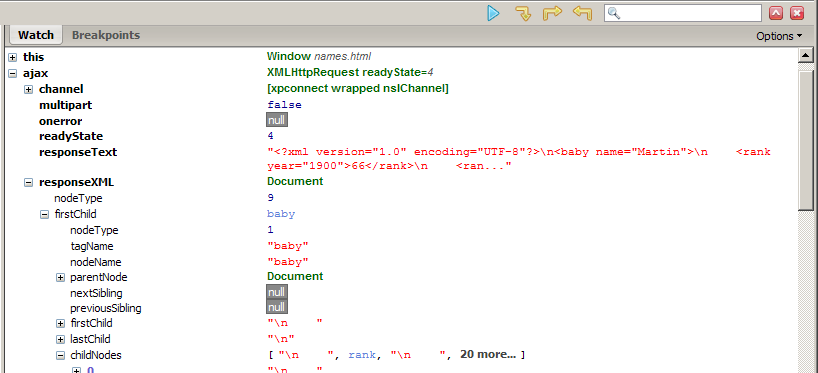Collapse the ajax watch entry
This screenshot has height=373, width=818.
click(x=13, y=74)
